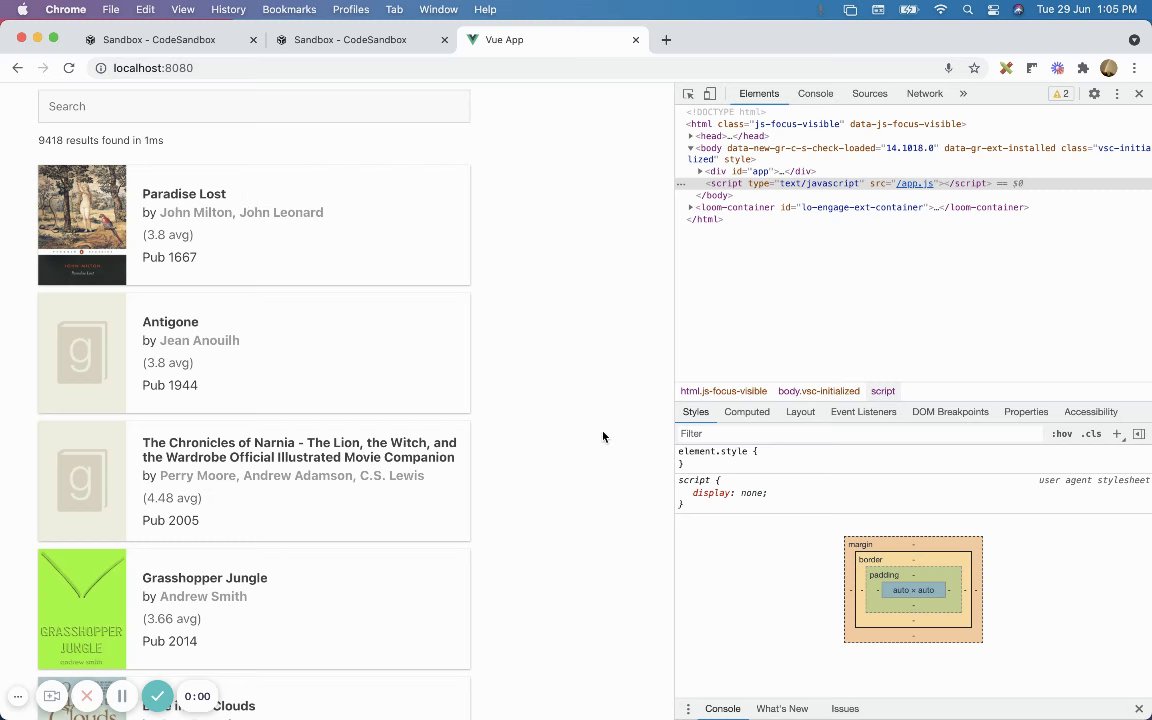Open the Accessibility tab
The width and height of the screenshot is (1152, 720).
[1090, 412]
